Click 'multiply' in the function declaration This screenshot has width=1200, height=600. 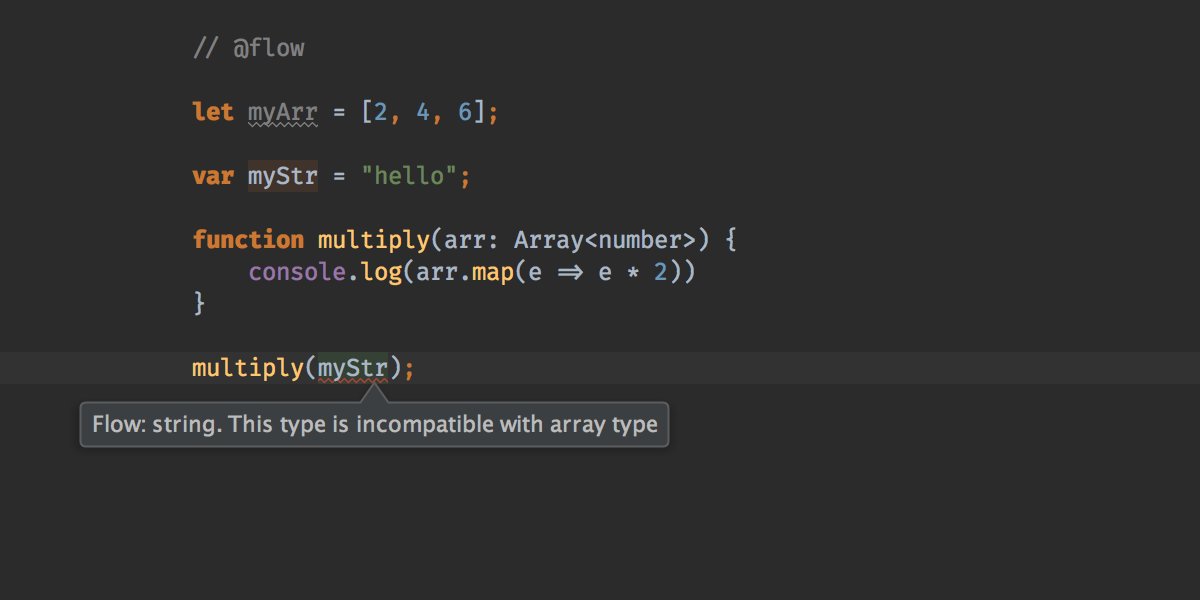click(374, 240)
